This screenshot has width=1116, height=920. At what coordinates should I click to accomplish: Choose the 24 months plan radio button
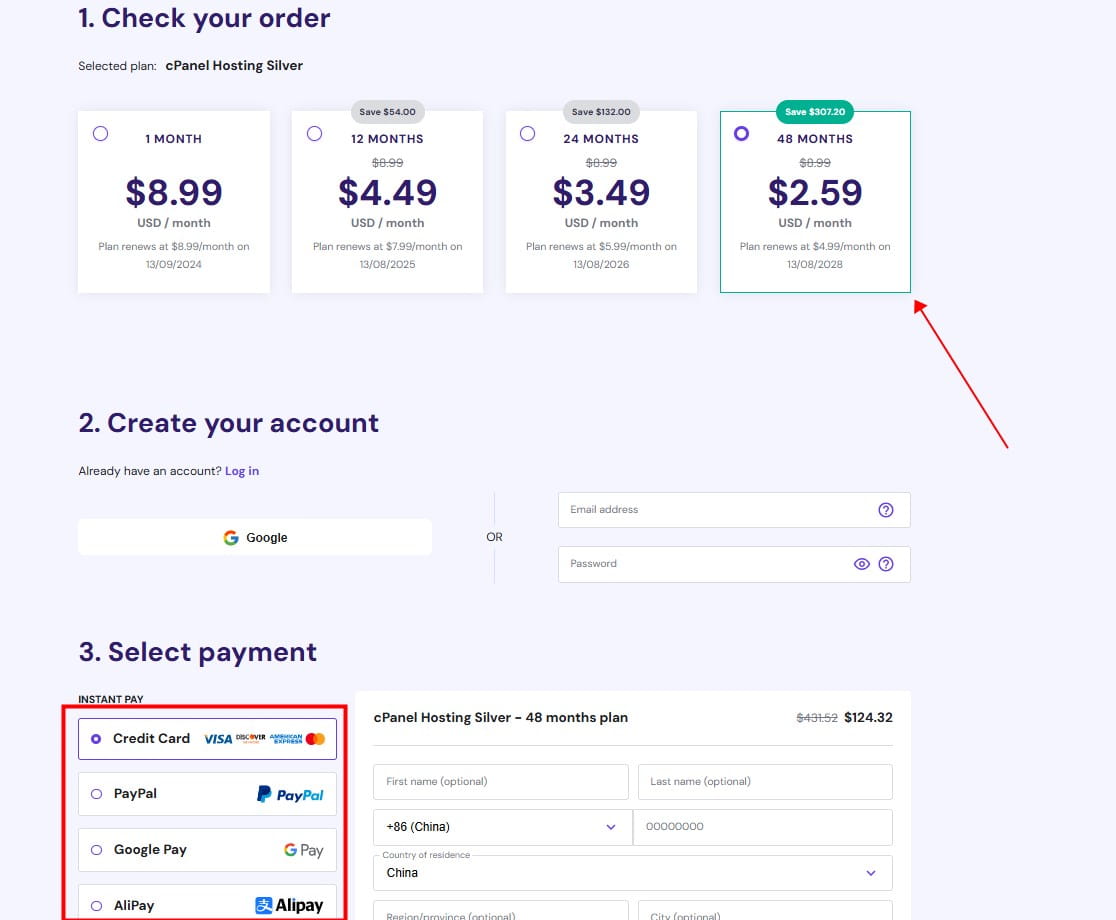[x=527, y=134]
